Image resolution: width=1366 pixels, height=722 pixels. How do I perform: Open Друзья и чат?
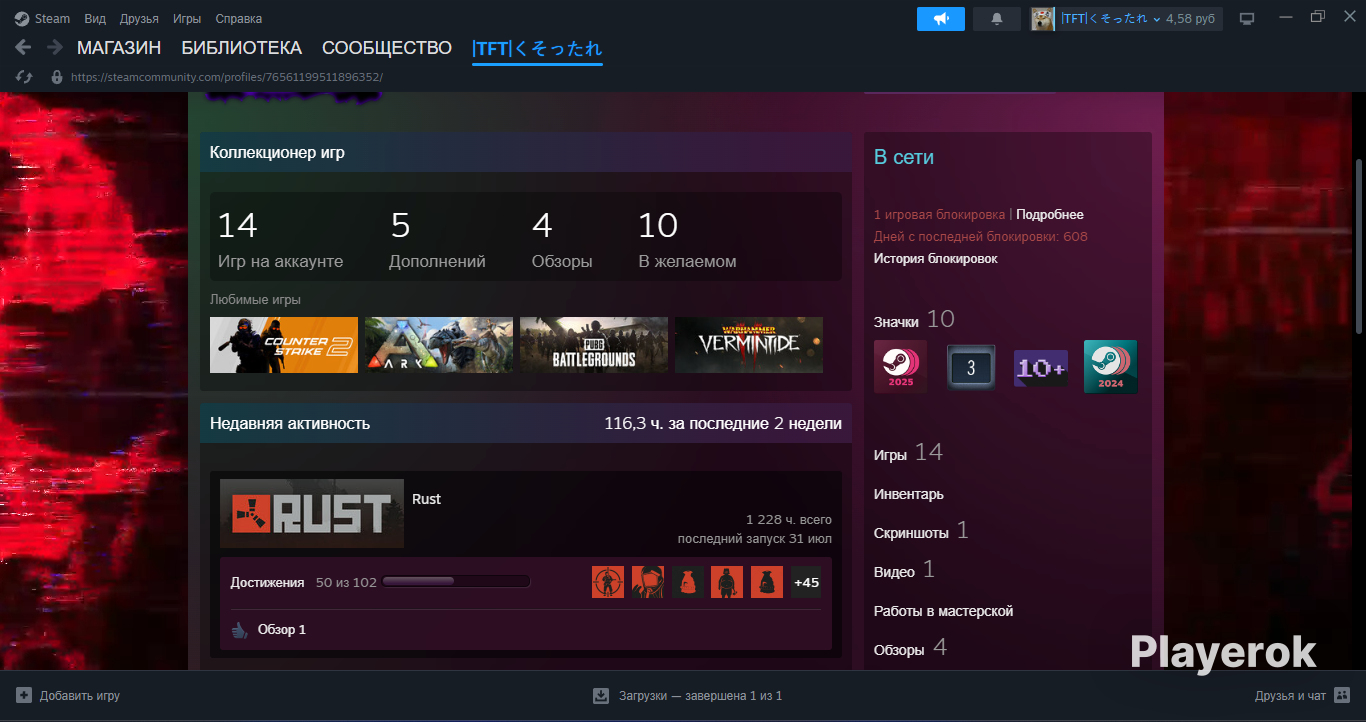pyautogui.click(x=1290, y=695)
